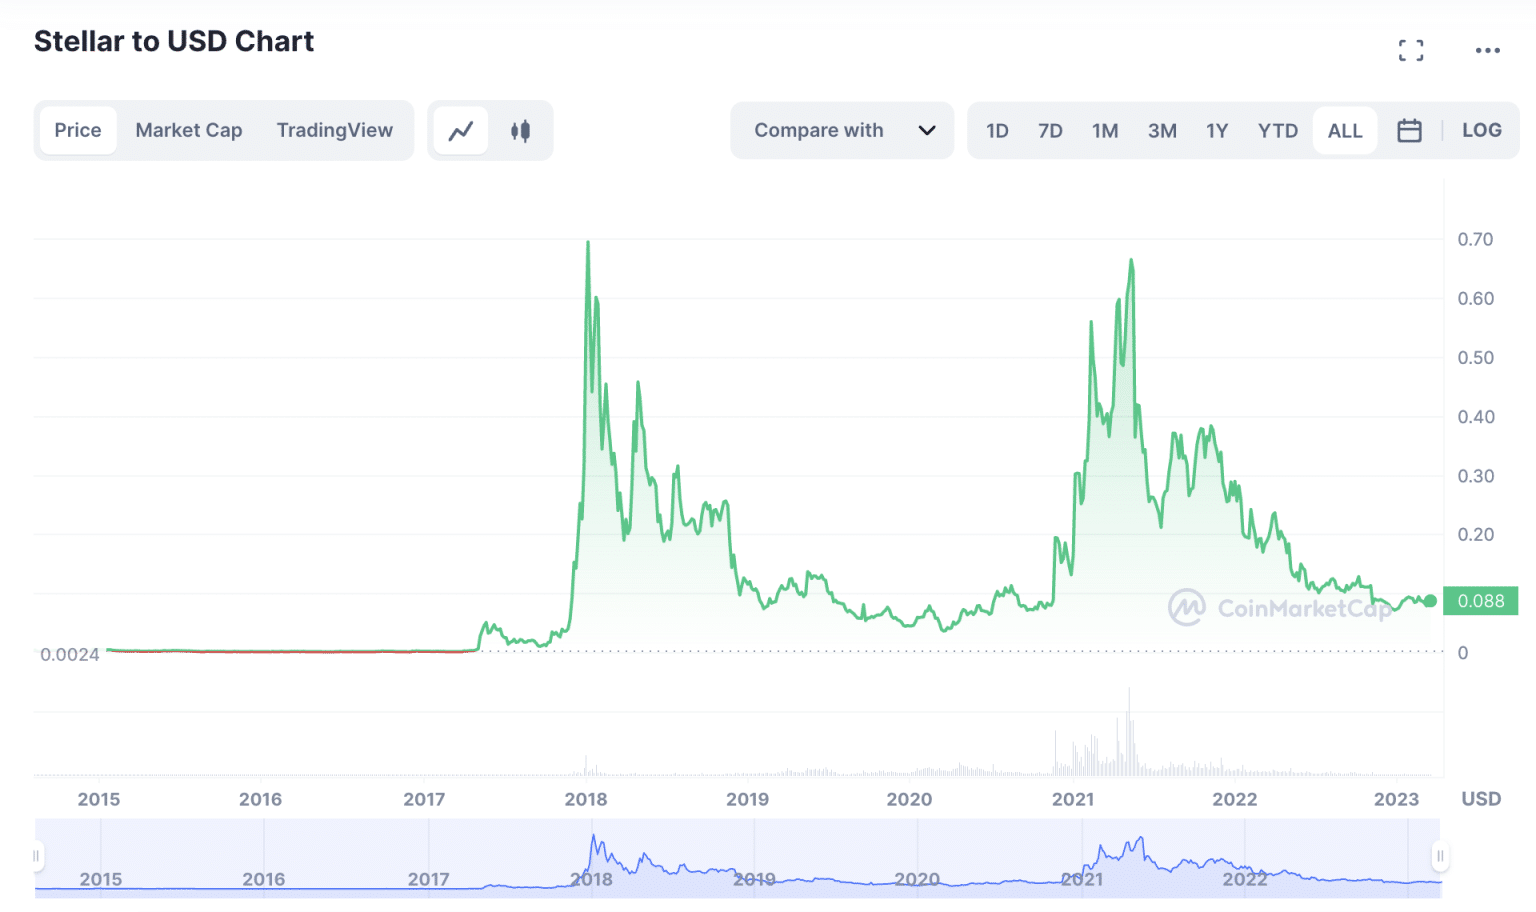
Task: Click the fullscreen expand icon
Action: pyautogui.click(x=1411, y=50)
